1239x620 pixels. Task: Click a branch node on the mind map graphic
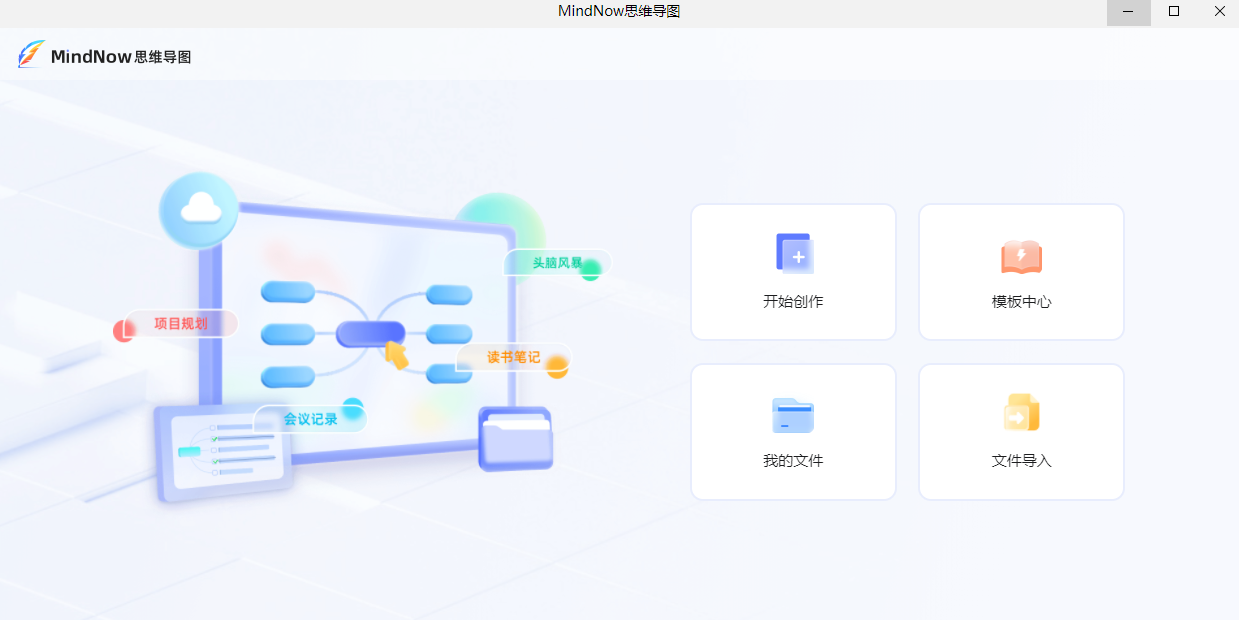[288, 293]
